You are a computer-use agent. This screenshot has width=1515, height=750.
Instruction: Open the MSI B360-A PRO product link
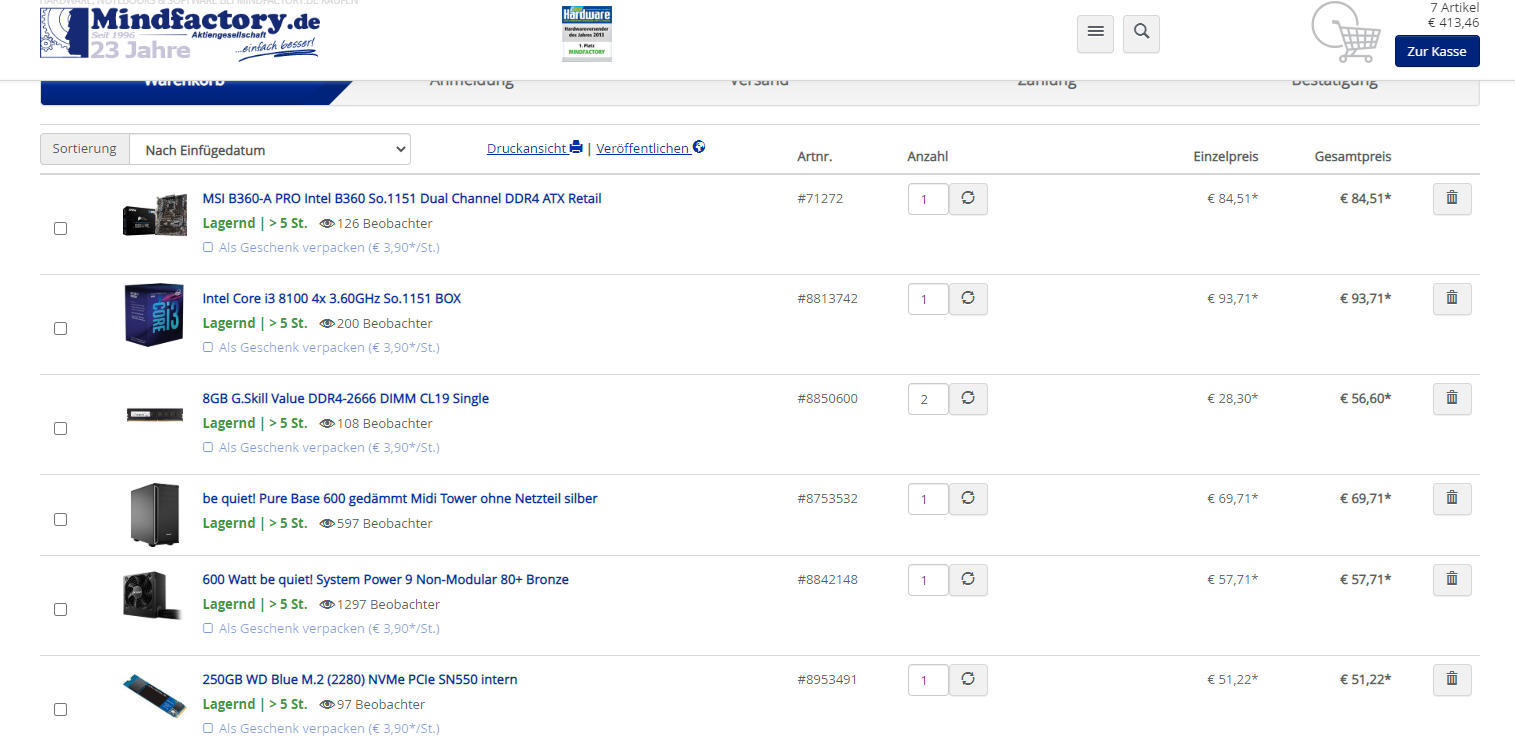pyautogui.click(x=402, y=198)
